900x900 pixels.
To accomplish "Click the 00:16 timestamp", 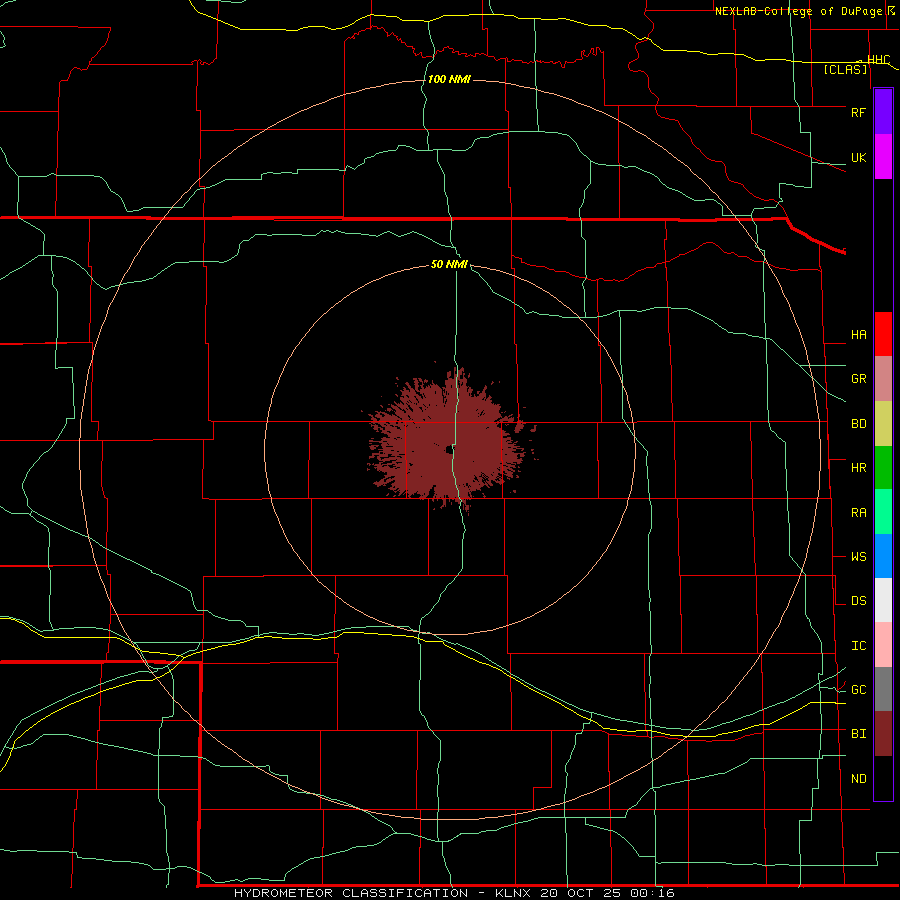I will pyautogui.click(x=652, y=893).
